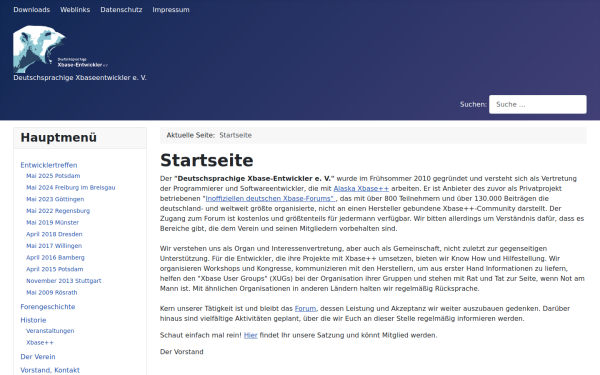The image size is (600, 375).
Task: Select Mai 2025 Potsdam meeting
Action: (x=53, y=176)
